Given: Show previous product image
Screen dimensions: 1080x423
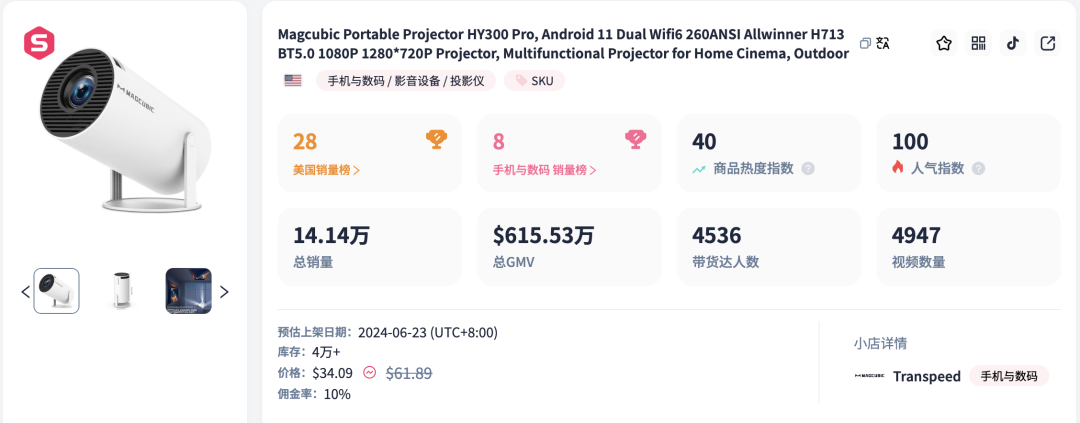Looking at the screenshot, I should coord(25,292).
